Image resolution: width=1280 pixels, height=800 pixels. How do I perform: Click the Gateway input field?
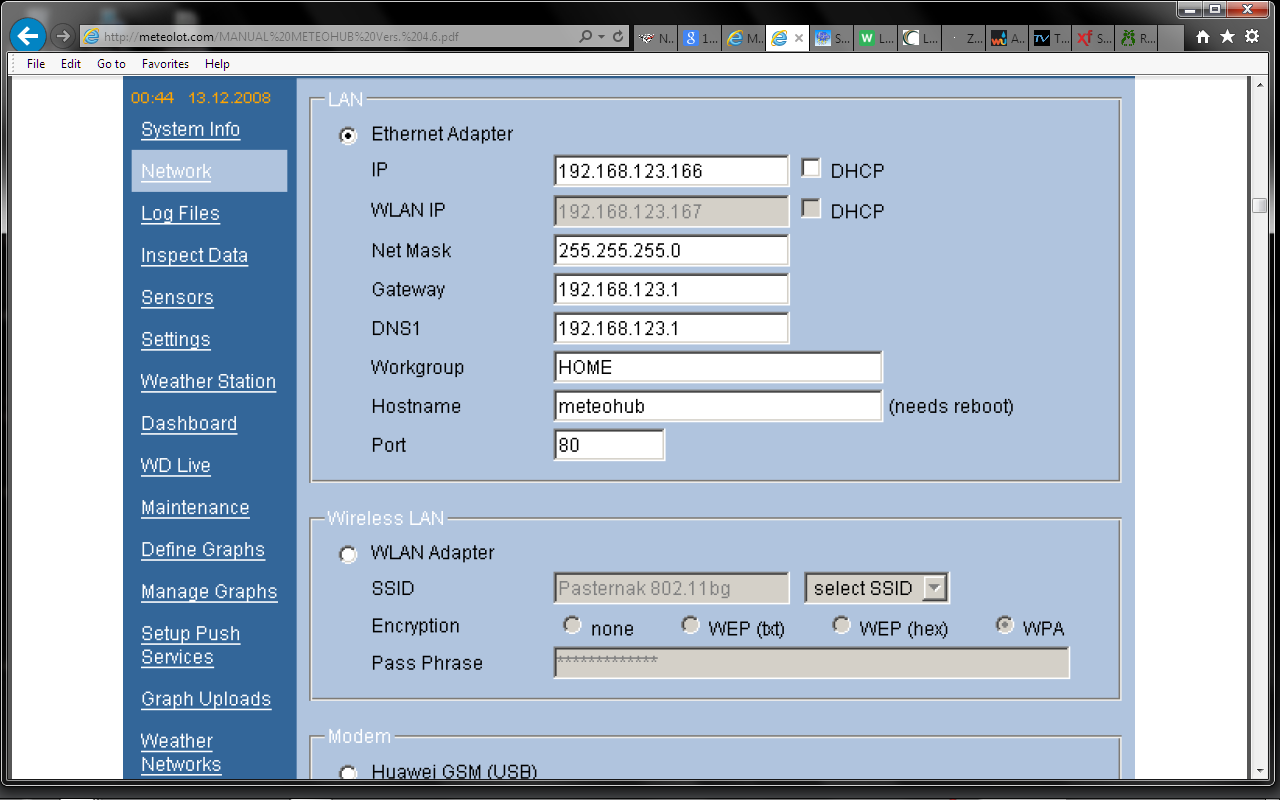(671, 289)
